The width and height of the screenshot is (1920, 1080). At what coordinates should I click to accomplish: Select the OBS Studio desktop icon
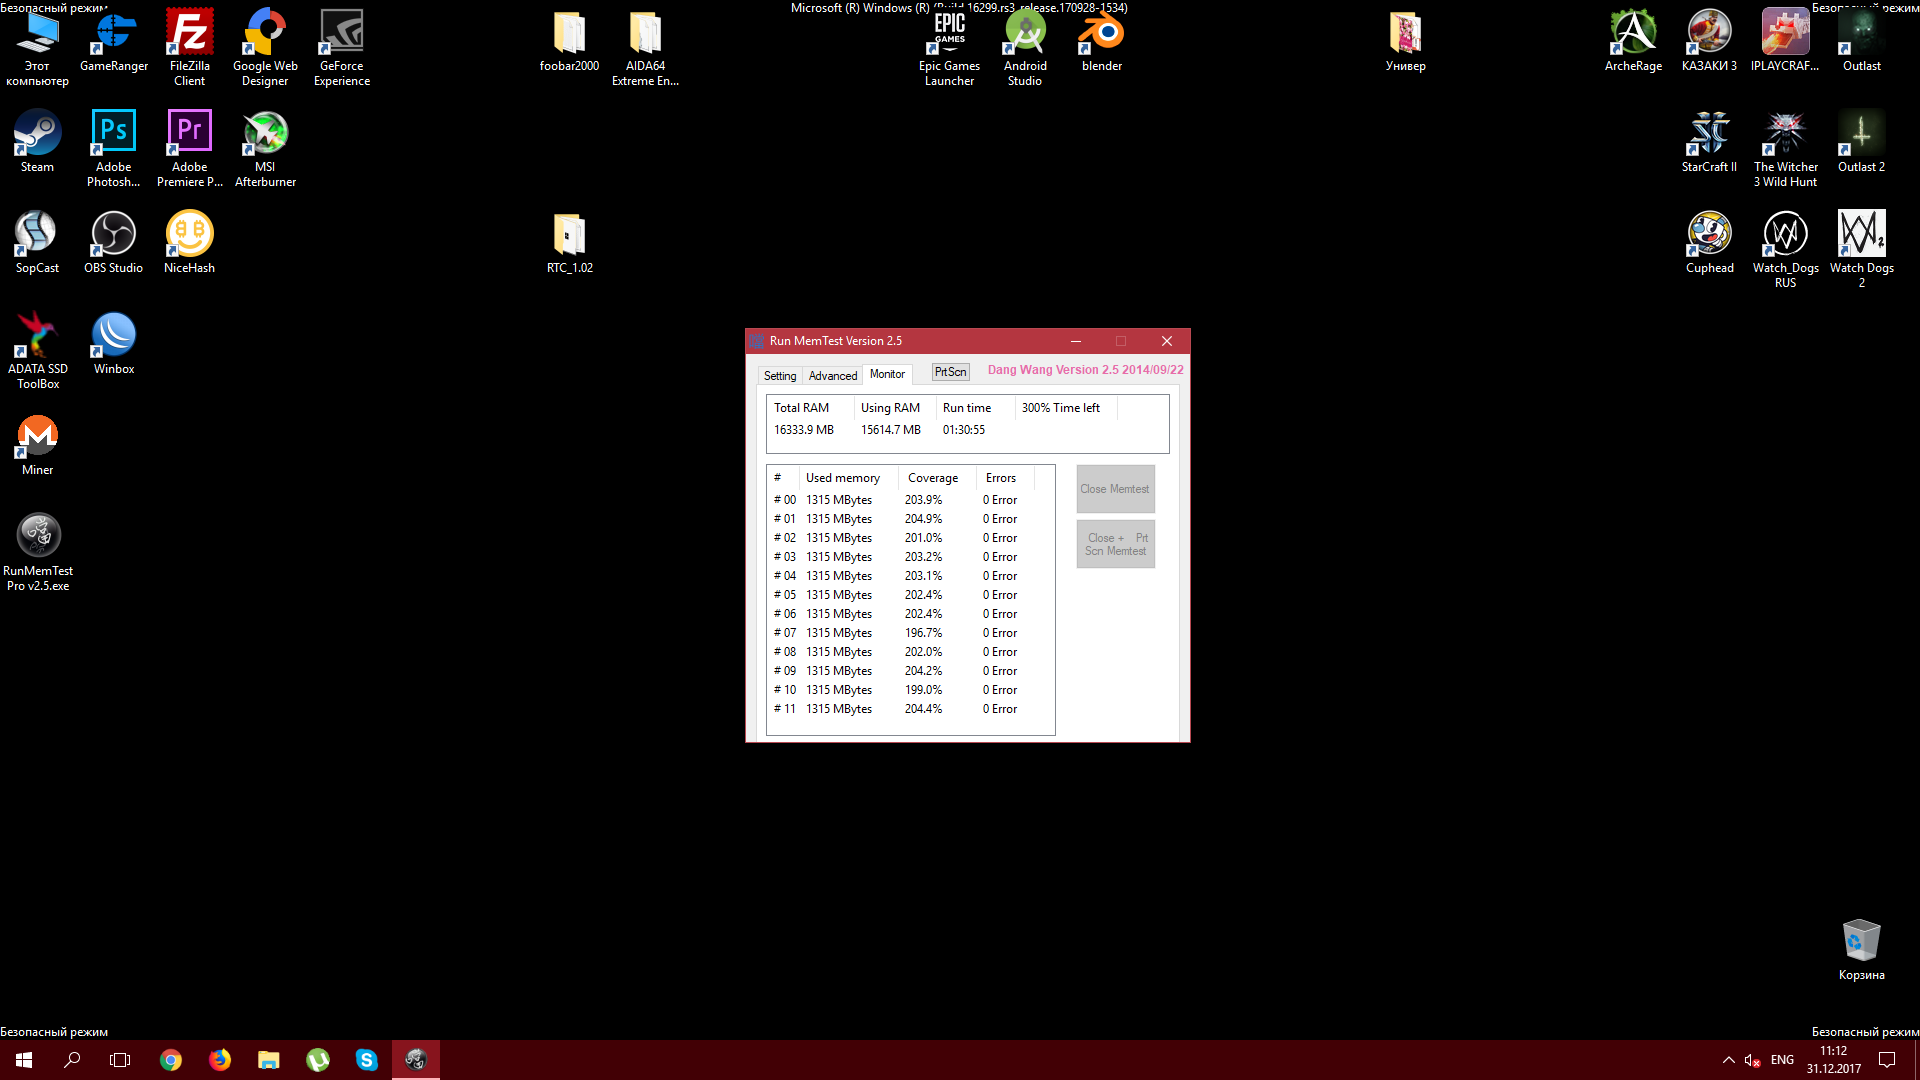click(113, 235)
